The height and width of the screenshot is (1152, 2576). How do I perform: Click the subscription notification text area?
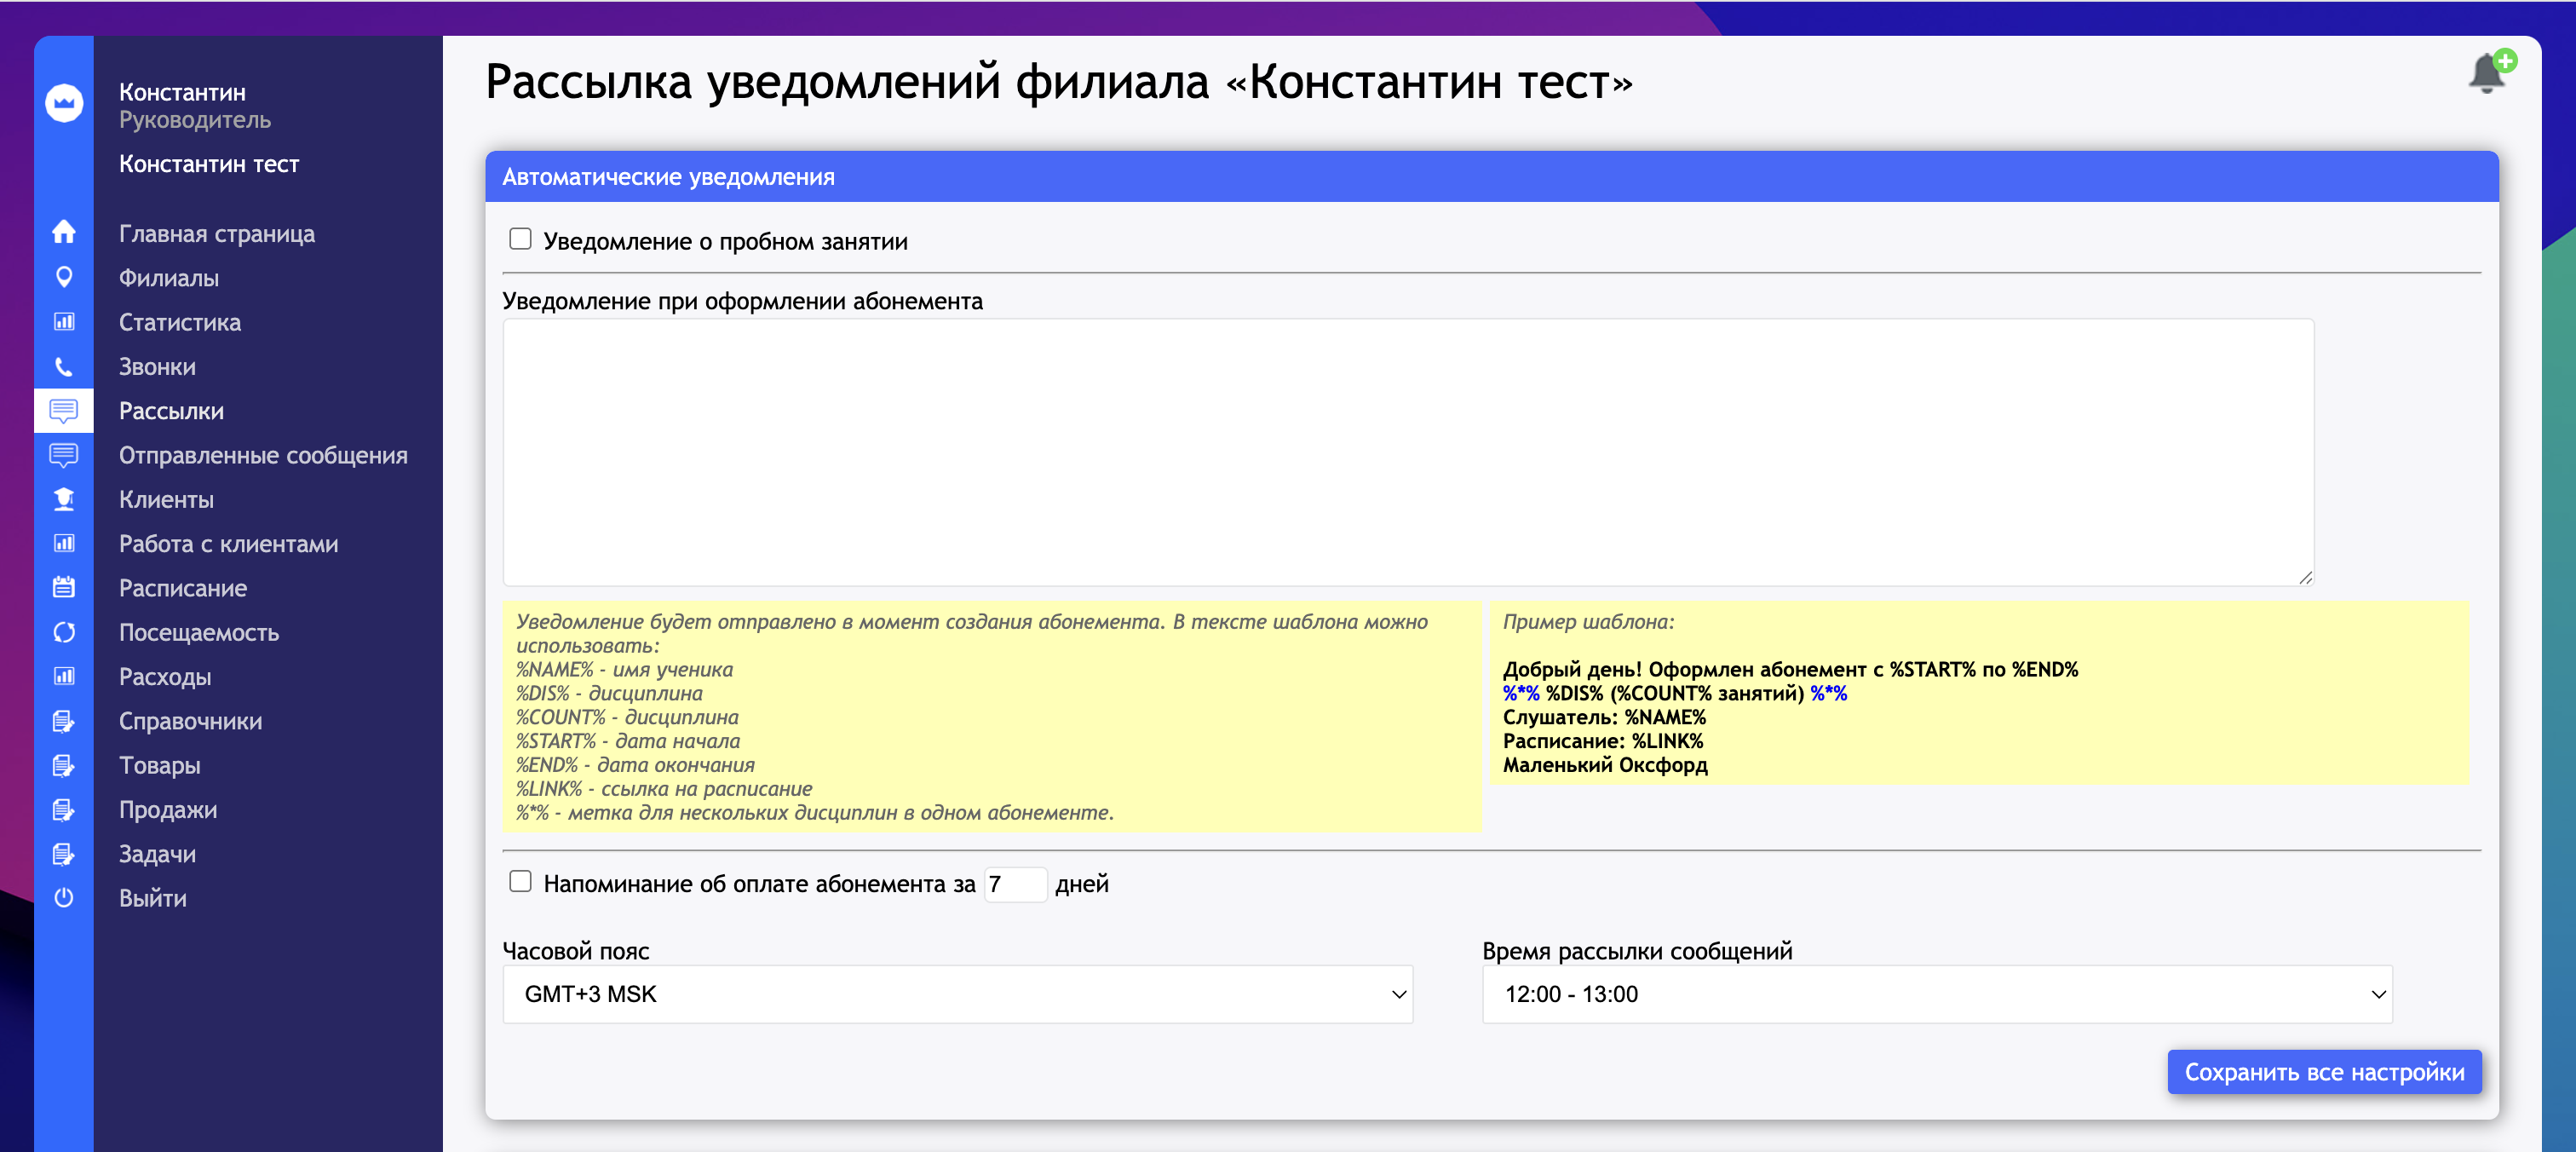pos(1407,452)
